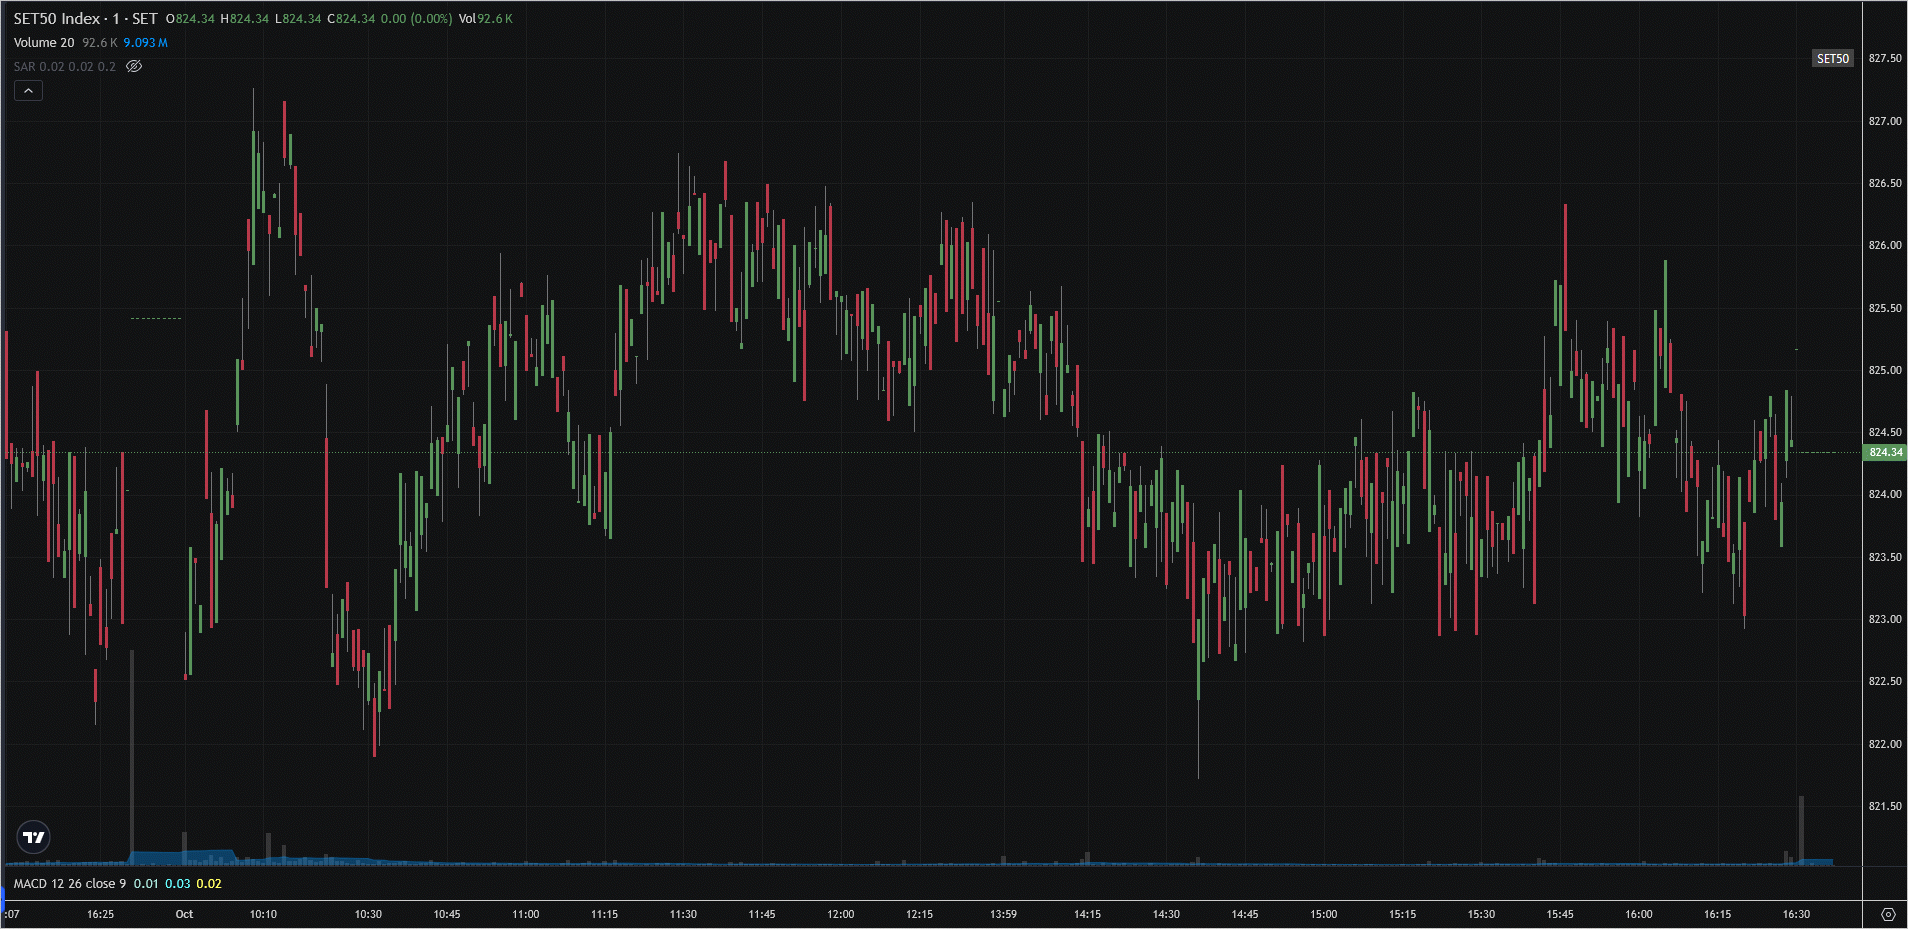Click the blue 9.093 M volume average value
The width and height of the screenshot is (1908, 929).
[145, 43]
